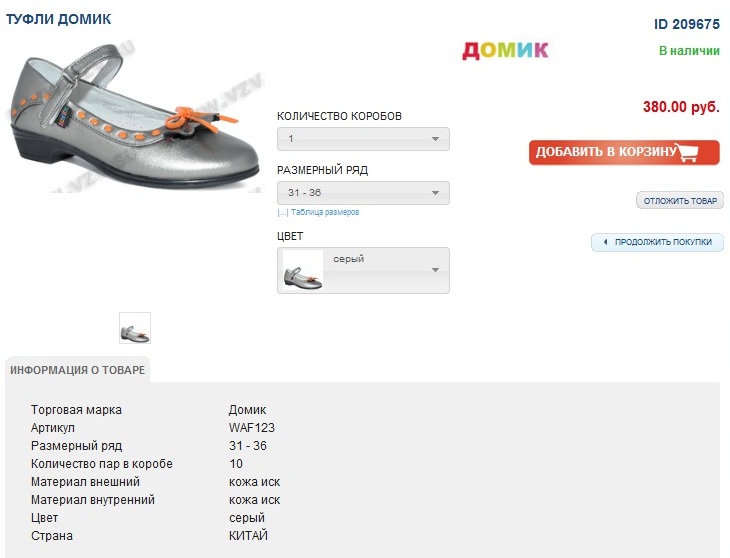
Task: Click the article value WAF123
Action: pos(250,428)
